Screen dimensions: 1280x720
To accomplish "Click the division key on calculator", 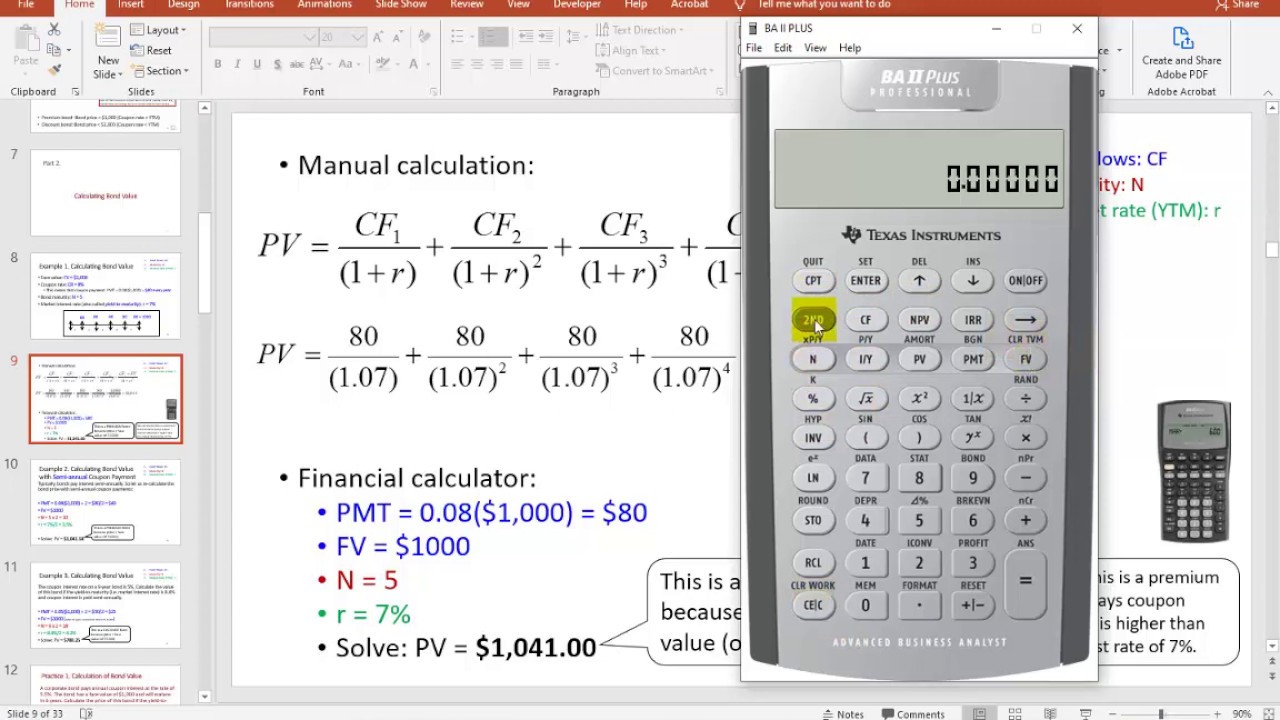I will coord(1025,398).
